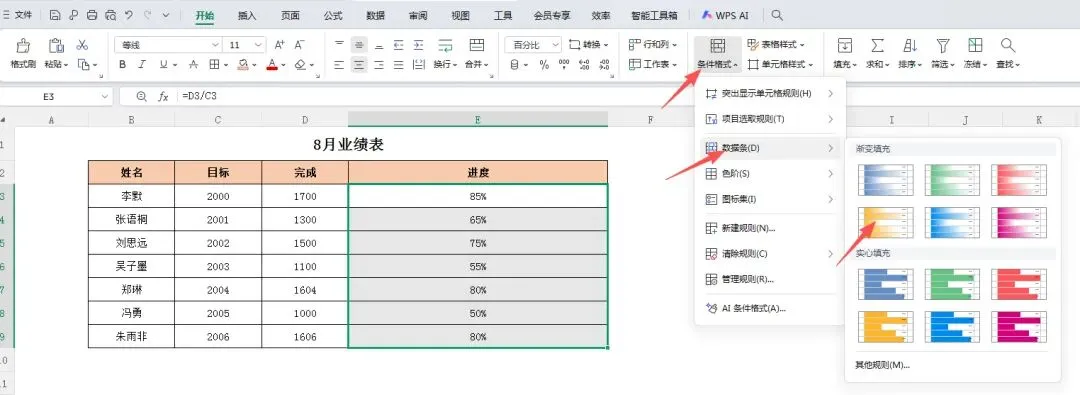Click New Rule (新建规则) menu item
1080x395 pixels.
click(769, 228)
